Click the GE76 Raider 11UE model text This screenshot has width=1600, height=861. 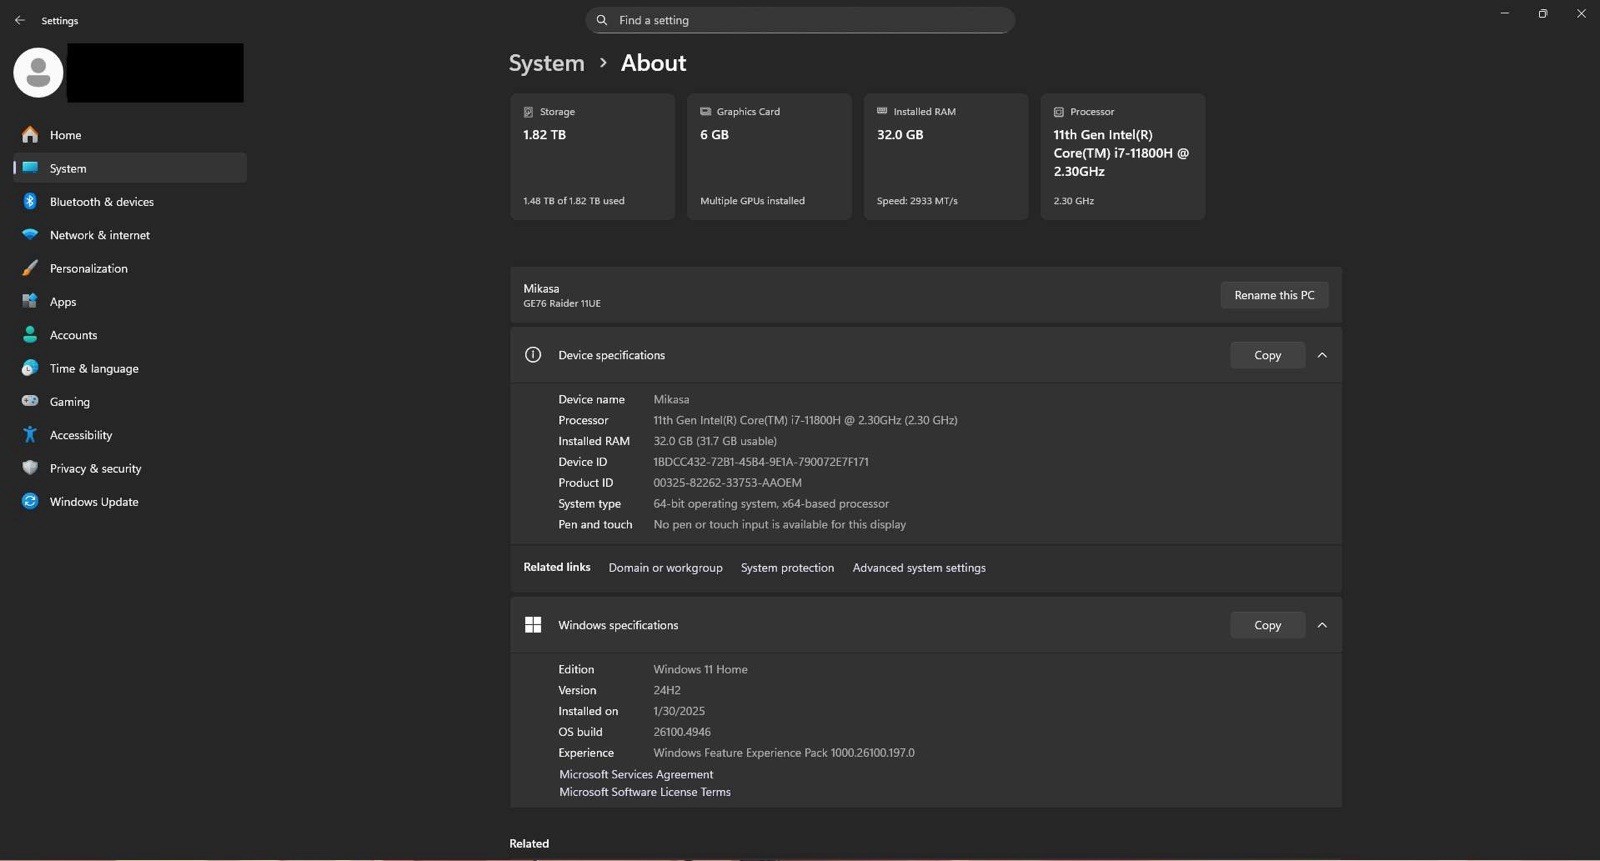[x=562, y=304]
